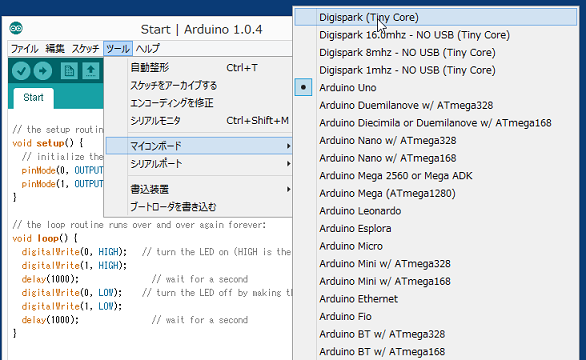Open the スケッチ menu
Viewport: 586px width, 360px height.
pos(86,49)
